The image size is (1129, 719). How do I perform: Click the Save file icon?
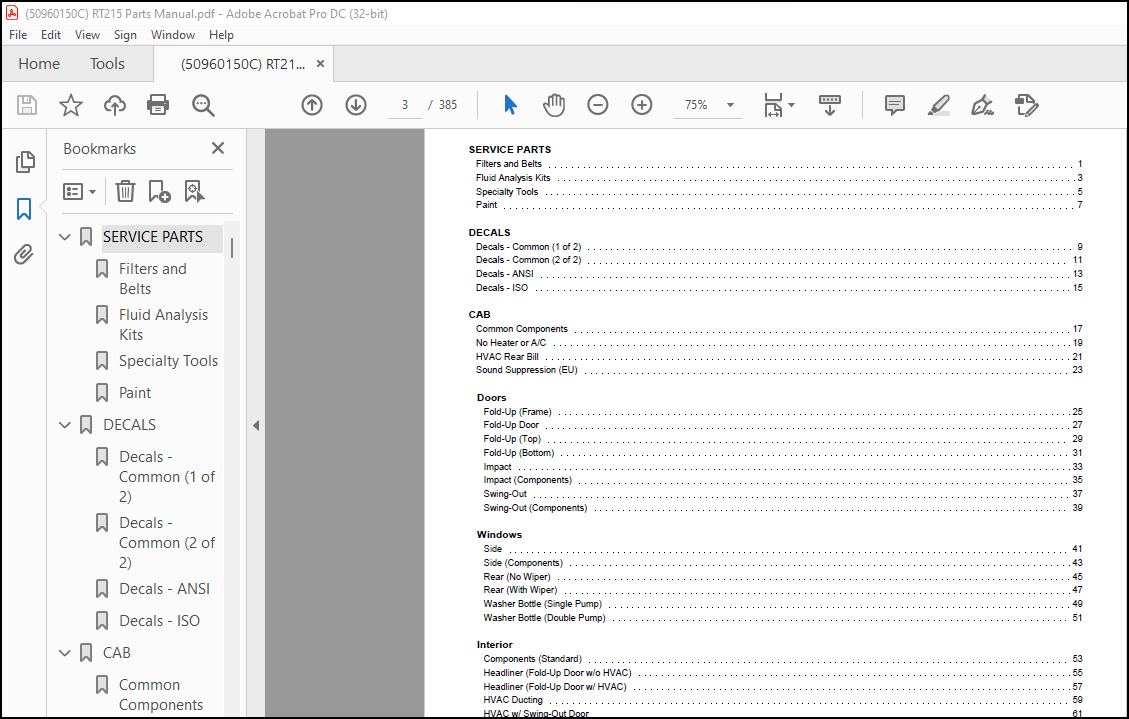(27, 105)
